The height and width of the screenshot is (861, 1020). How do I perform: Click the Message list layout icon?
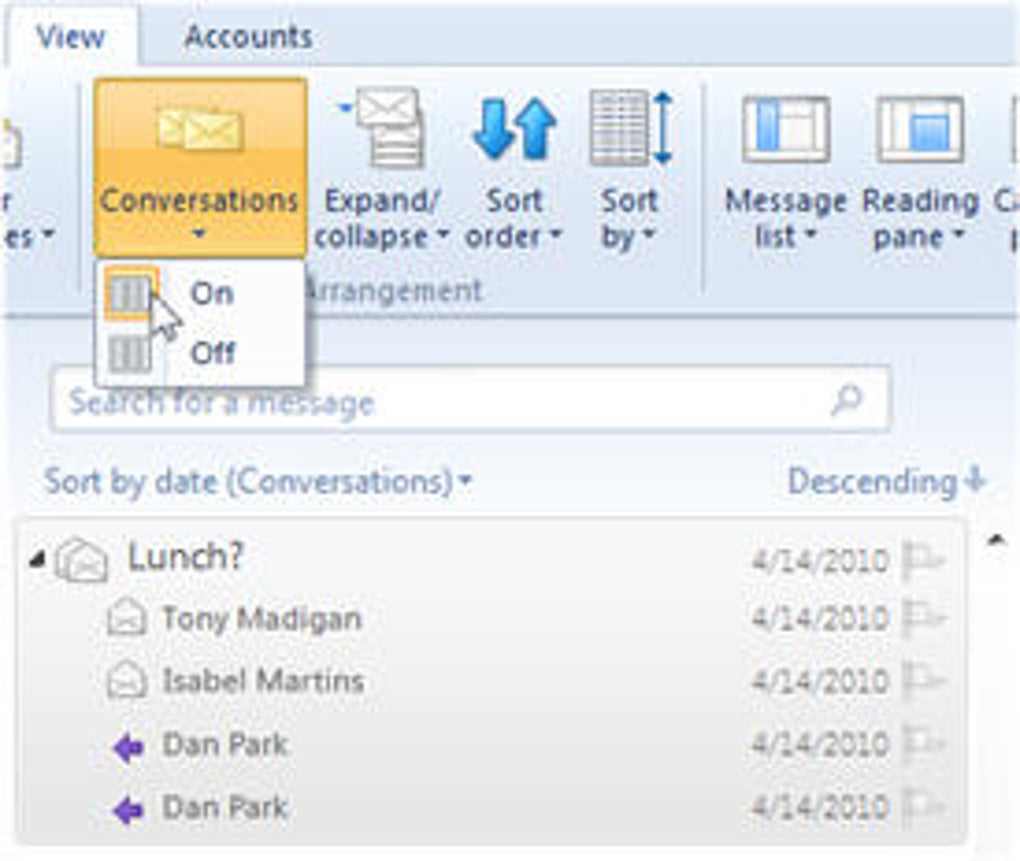point(785,129)
